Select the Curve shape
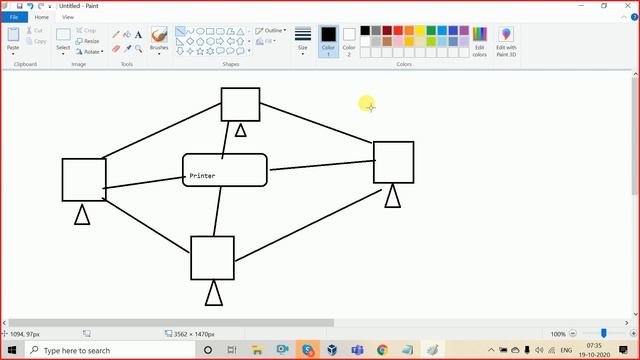 tap(190, 31)
